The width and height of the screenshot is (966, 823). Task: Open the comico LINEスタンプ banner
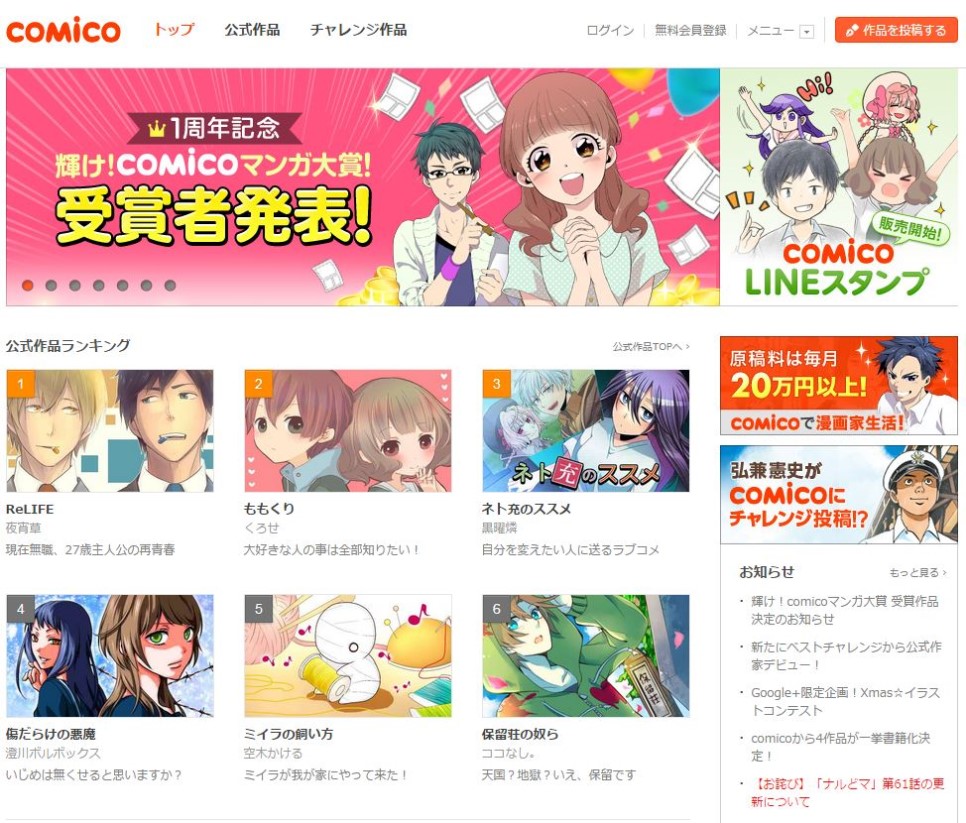[838, 187]
